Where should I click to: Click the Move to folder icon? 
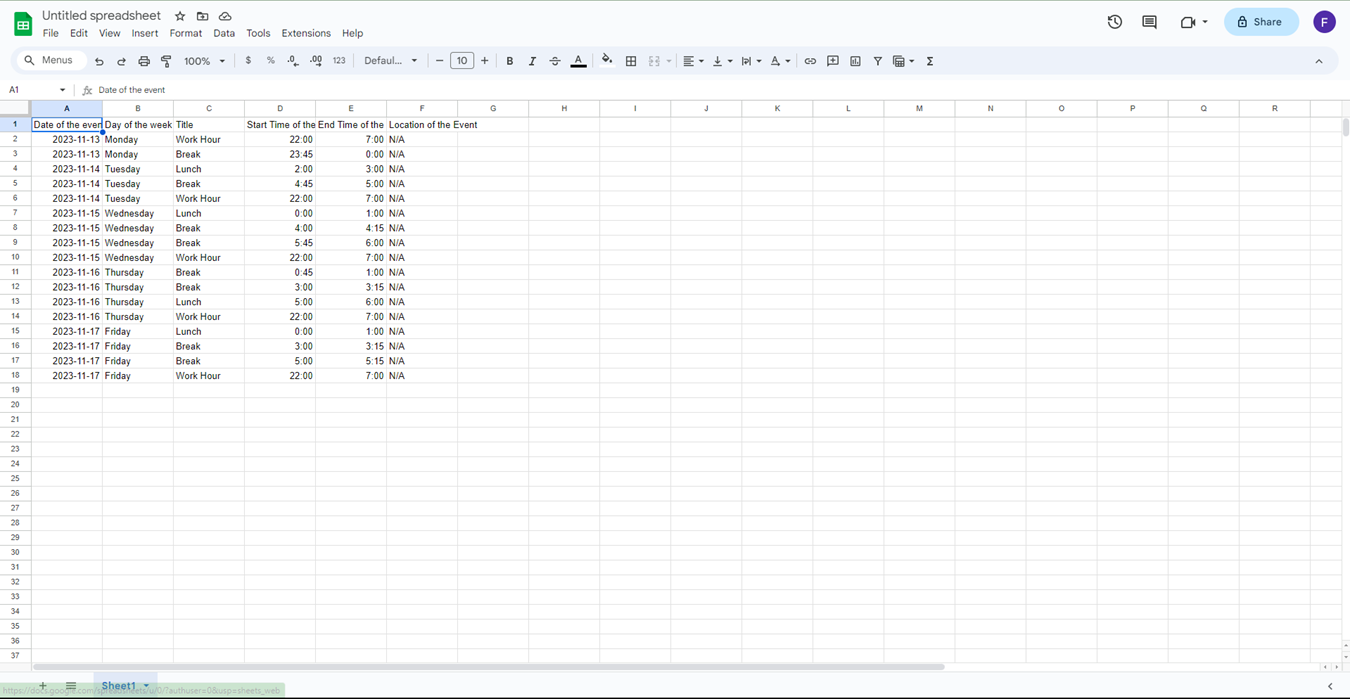click(202, 16)
